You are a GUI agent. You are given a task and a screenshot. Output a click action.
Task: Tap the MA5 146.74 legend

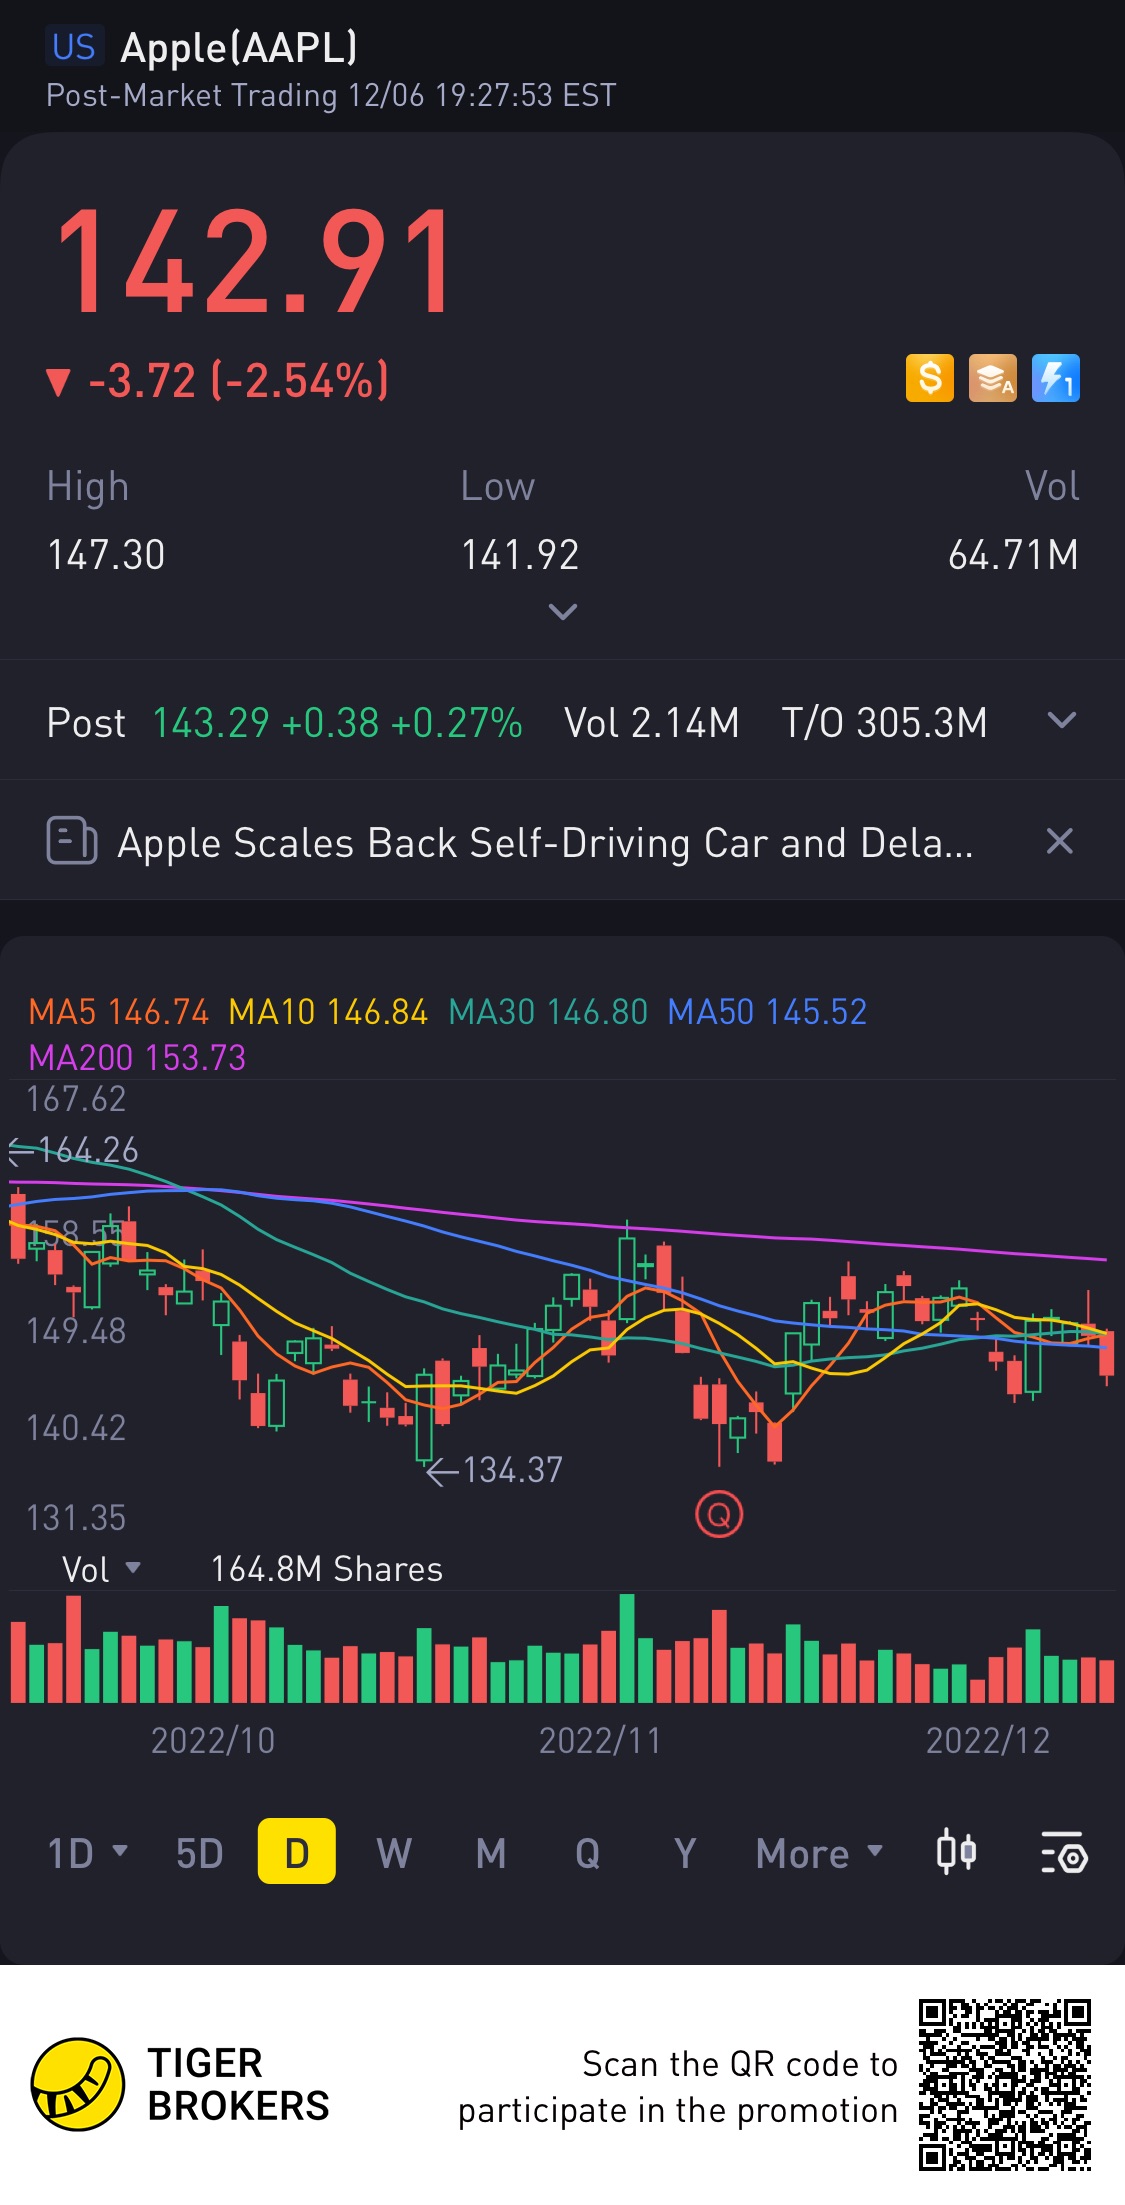coord(119,1012)
